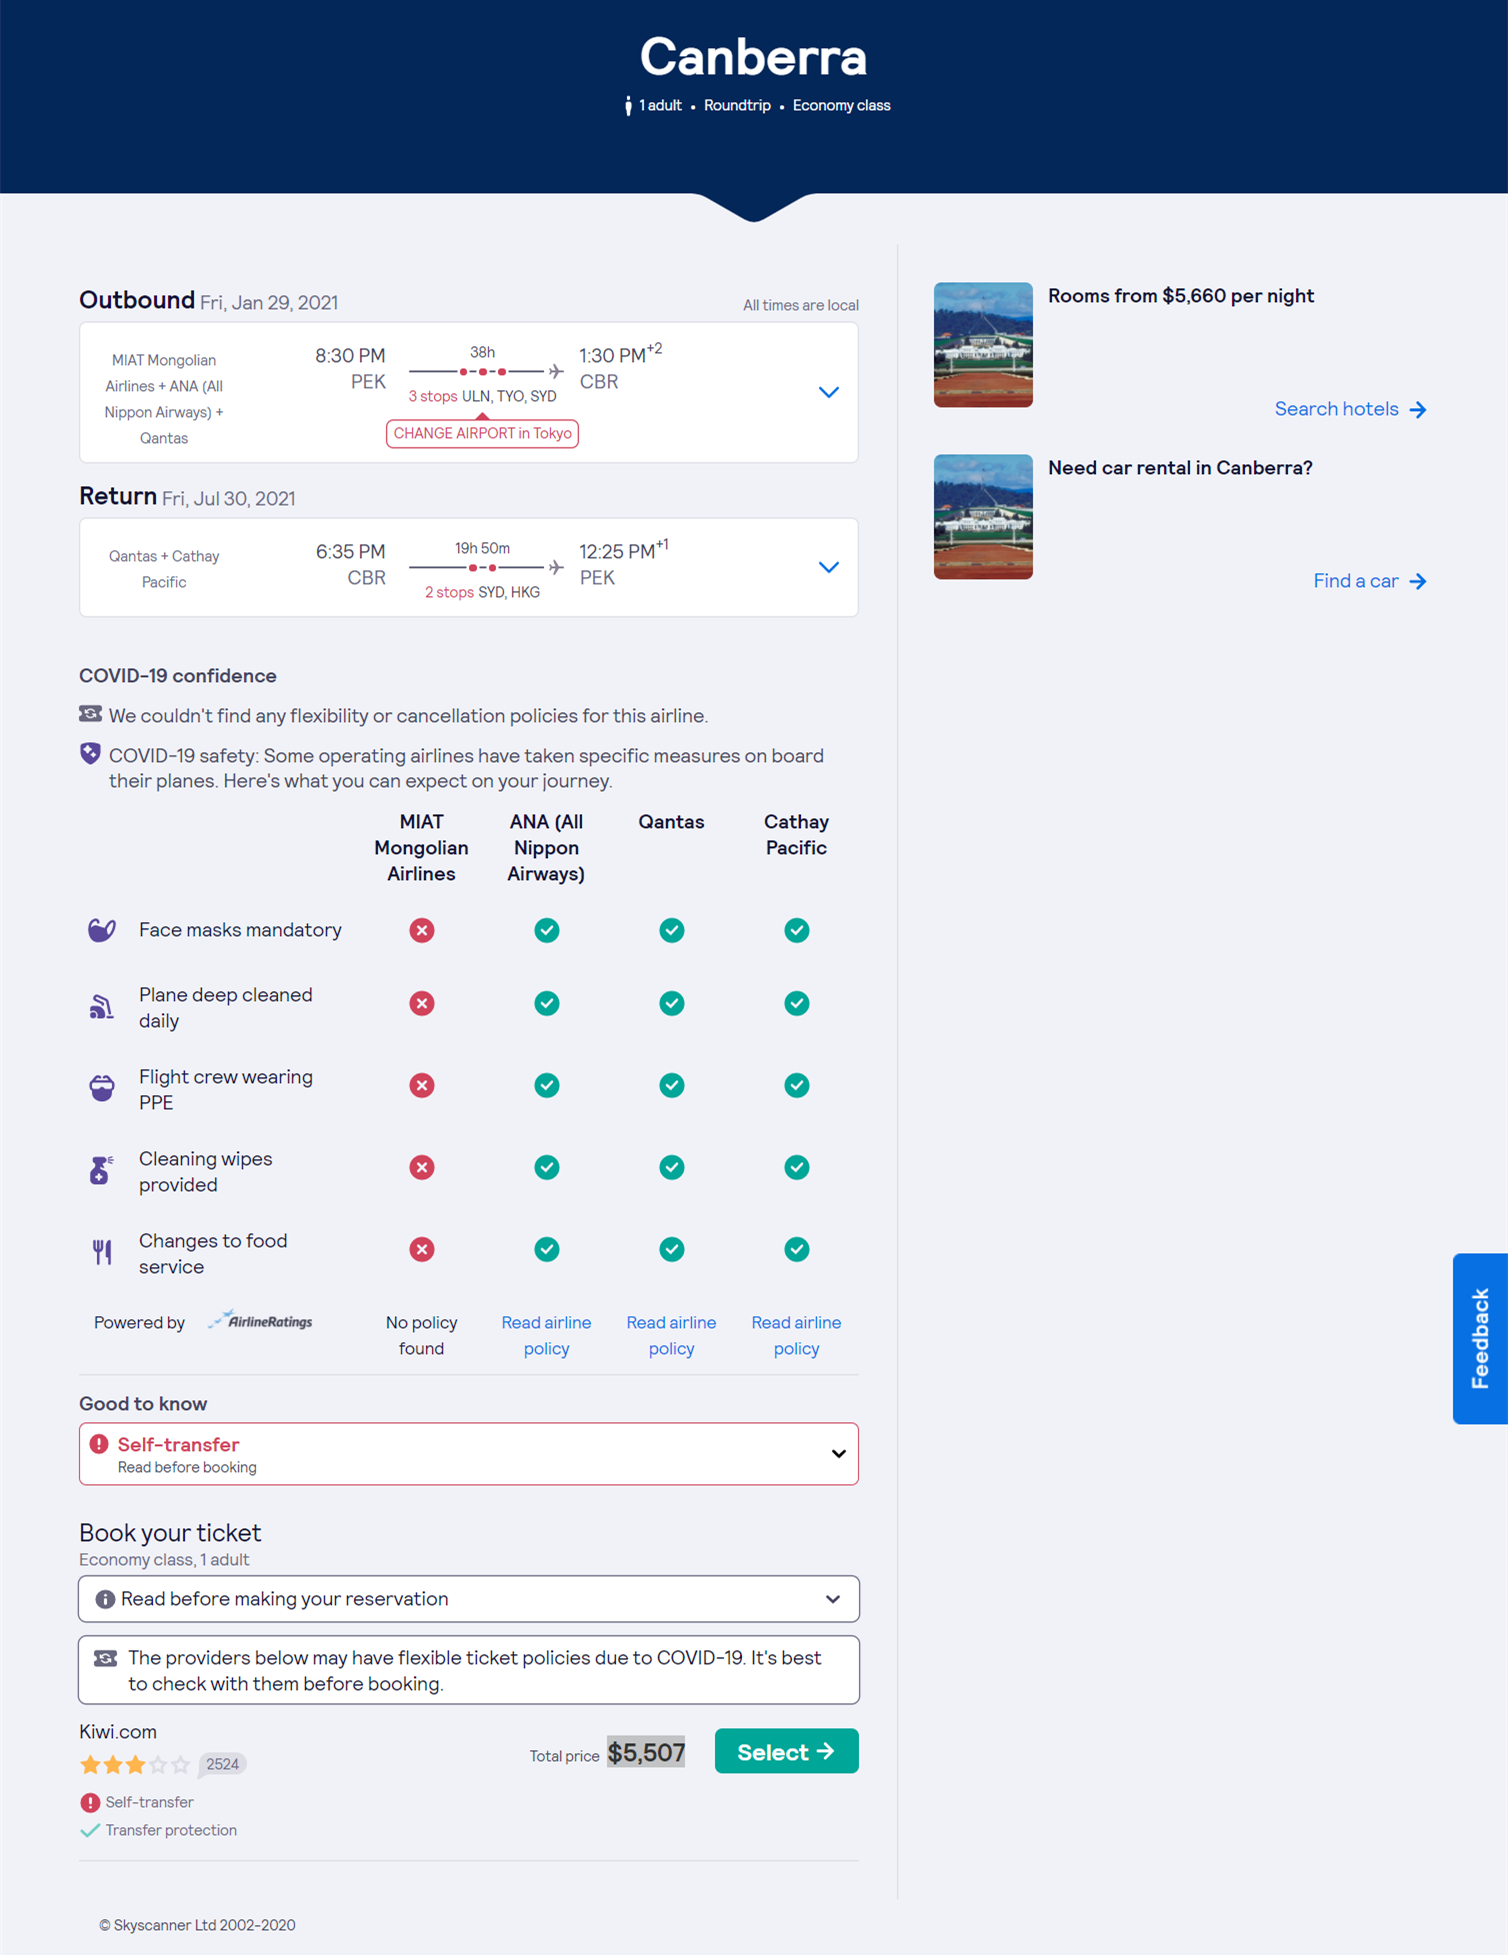Click the food service fork-knife icon
Image resolution: width=1508 pixels, height=1955 pixels.
(102, 1252)
